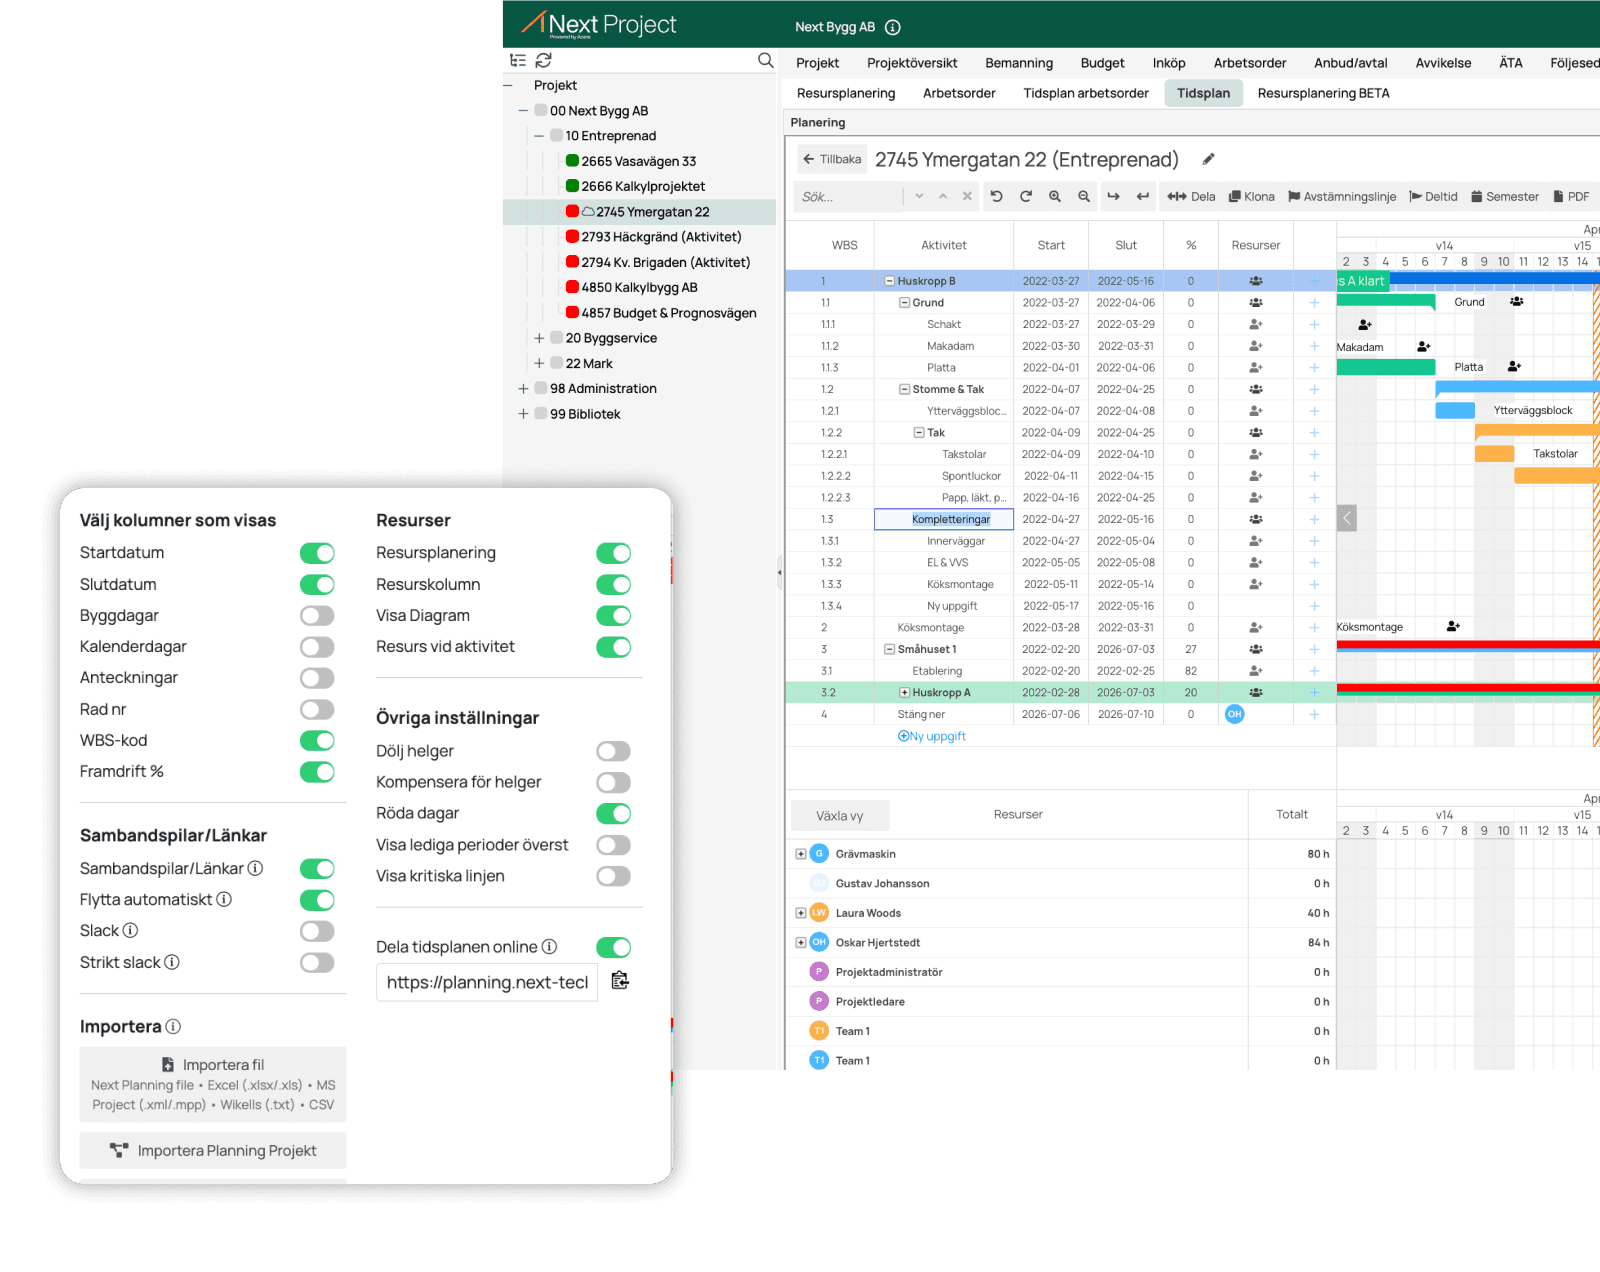Click the Växla vy button
The height and width of the screenshot is (1272, 1600).
point(840,815)
